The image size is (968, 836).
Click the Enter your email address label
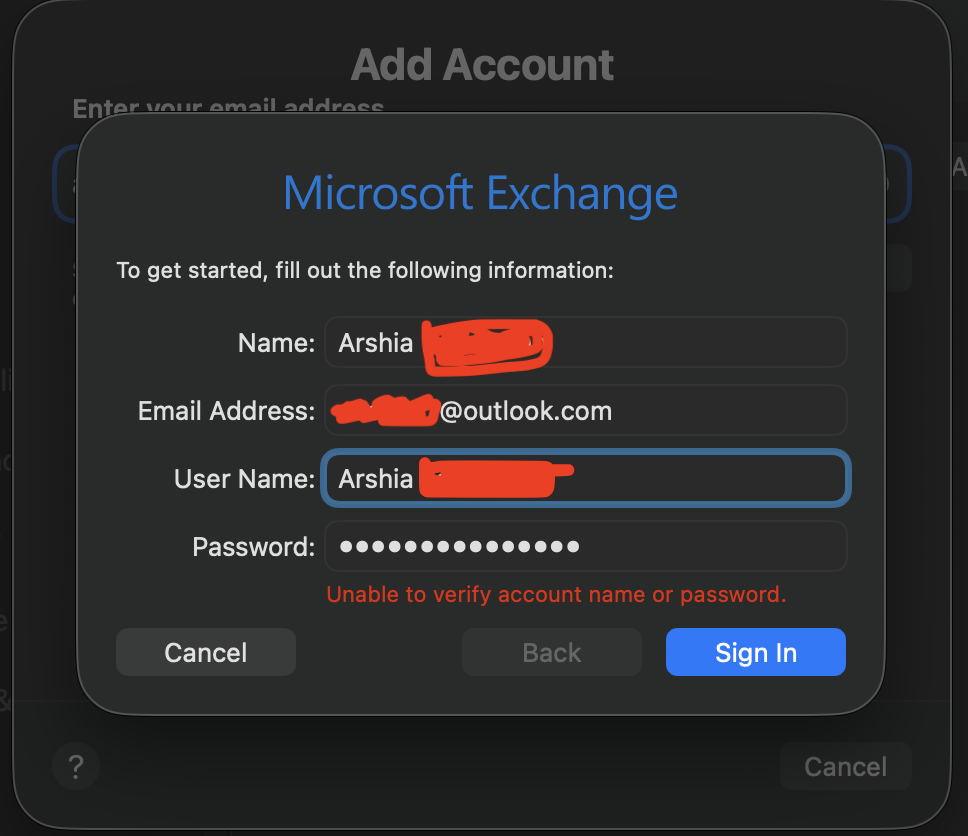coord(228,105)
